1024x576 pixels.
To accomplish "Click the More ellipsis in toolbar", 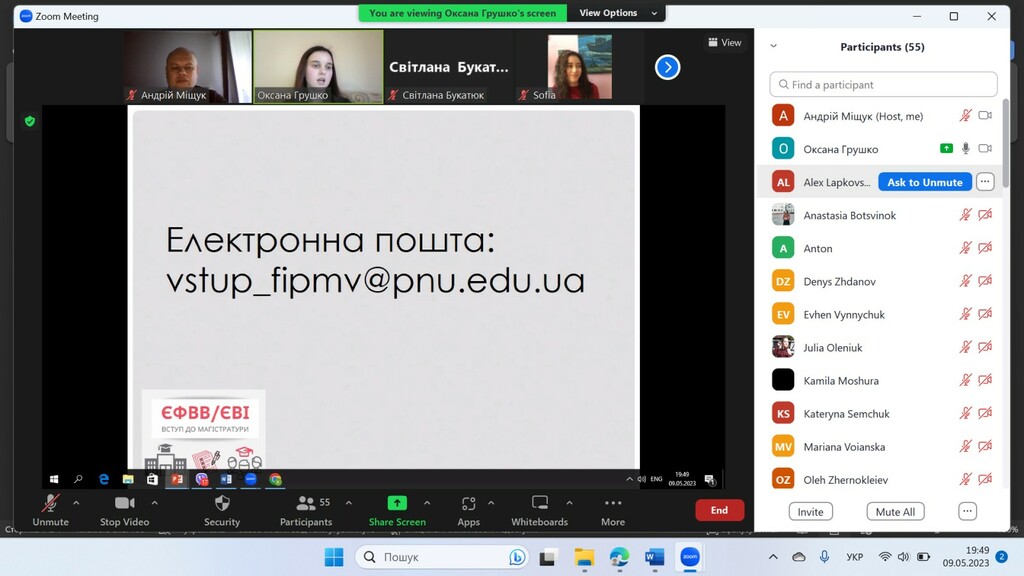I will (613, 503).
